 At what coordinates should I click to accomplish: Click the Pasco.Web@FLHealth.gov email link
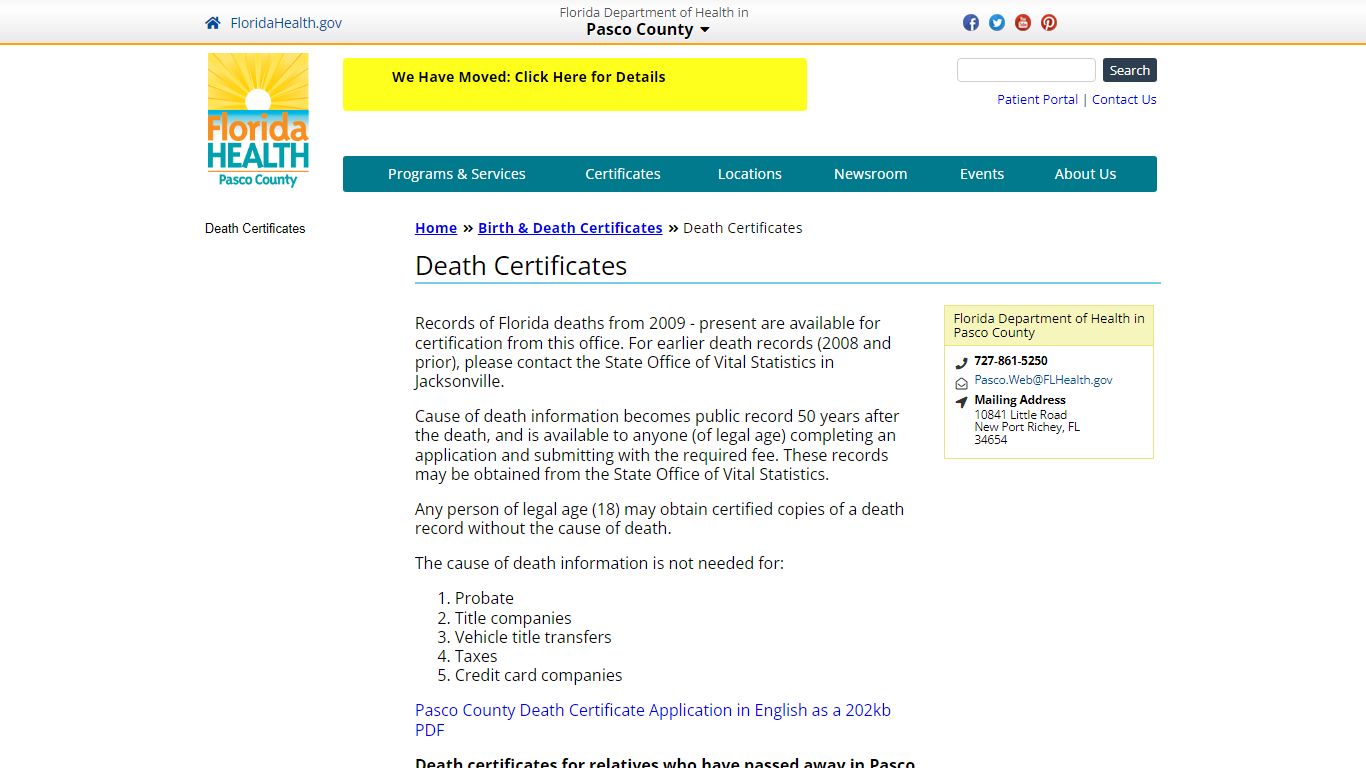point(1043,380)
